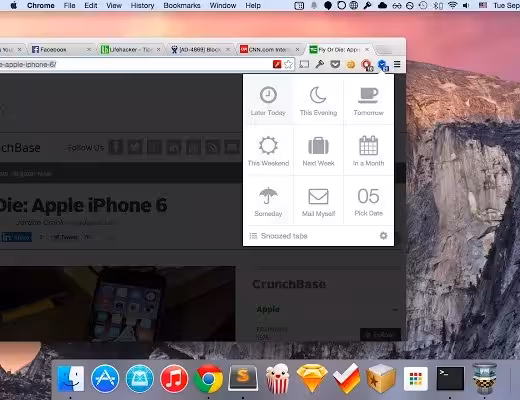The height and width of the screenshot is (400, 520).
Task: Switch to the Facebook tab
Action: pyautogui.click(x=61, y=50)
